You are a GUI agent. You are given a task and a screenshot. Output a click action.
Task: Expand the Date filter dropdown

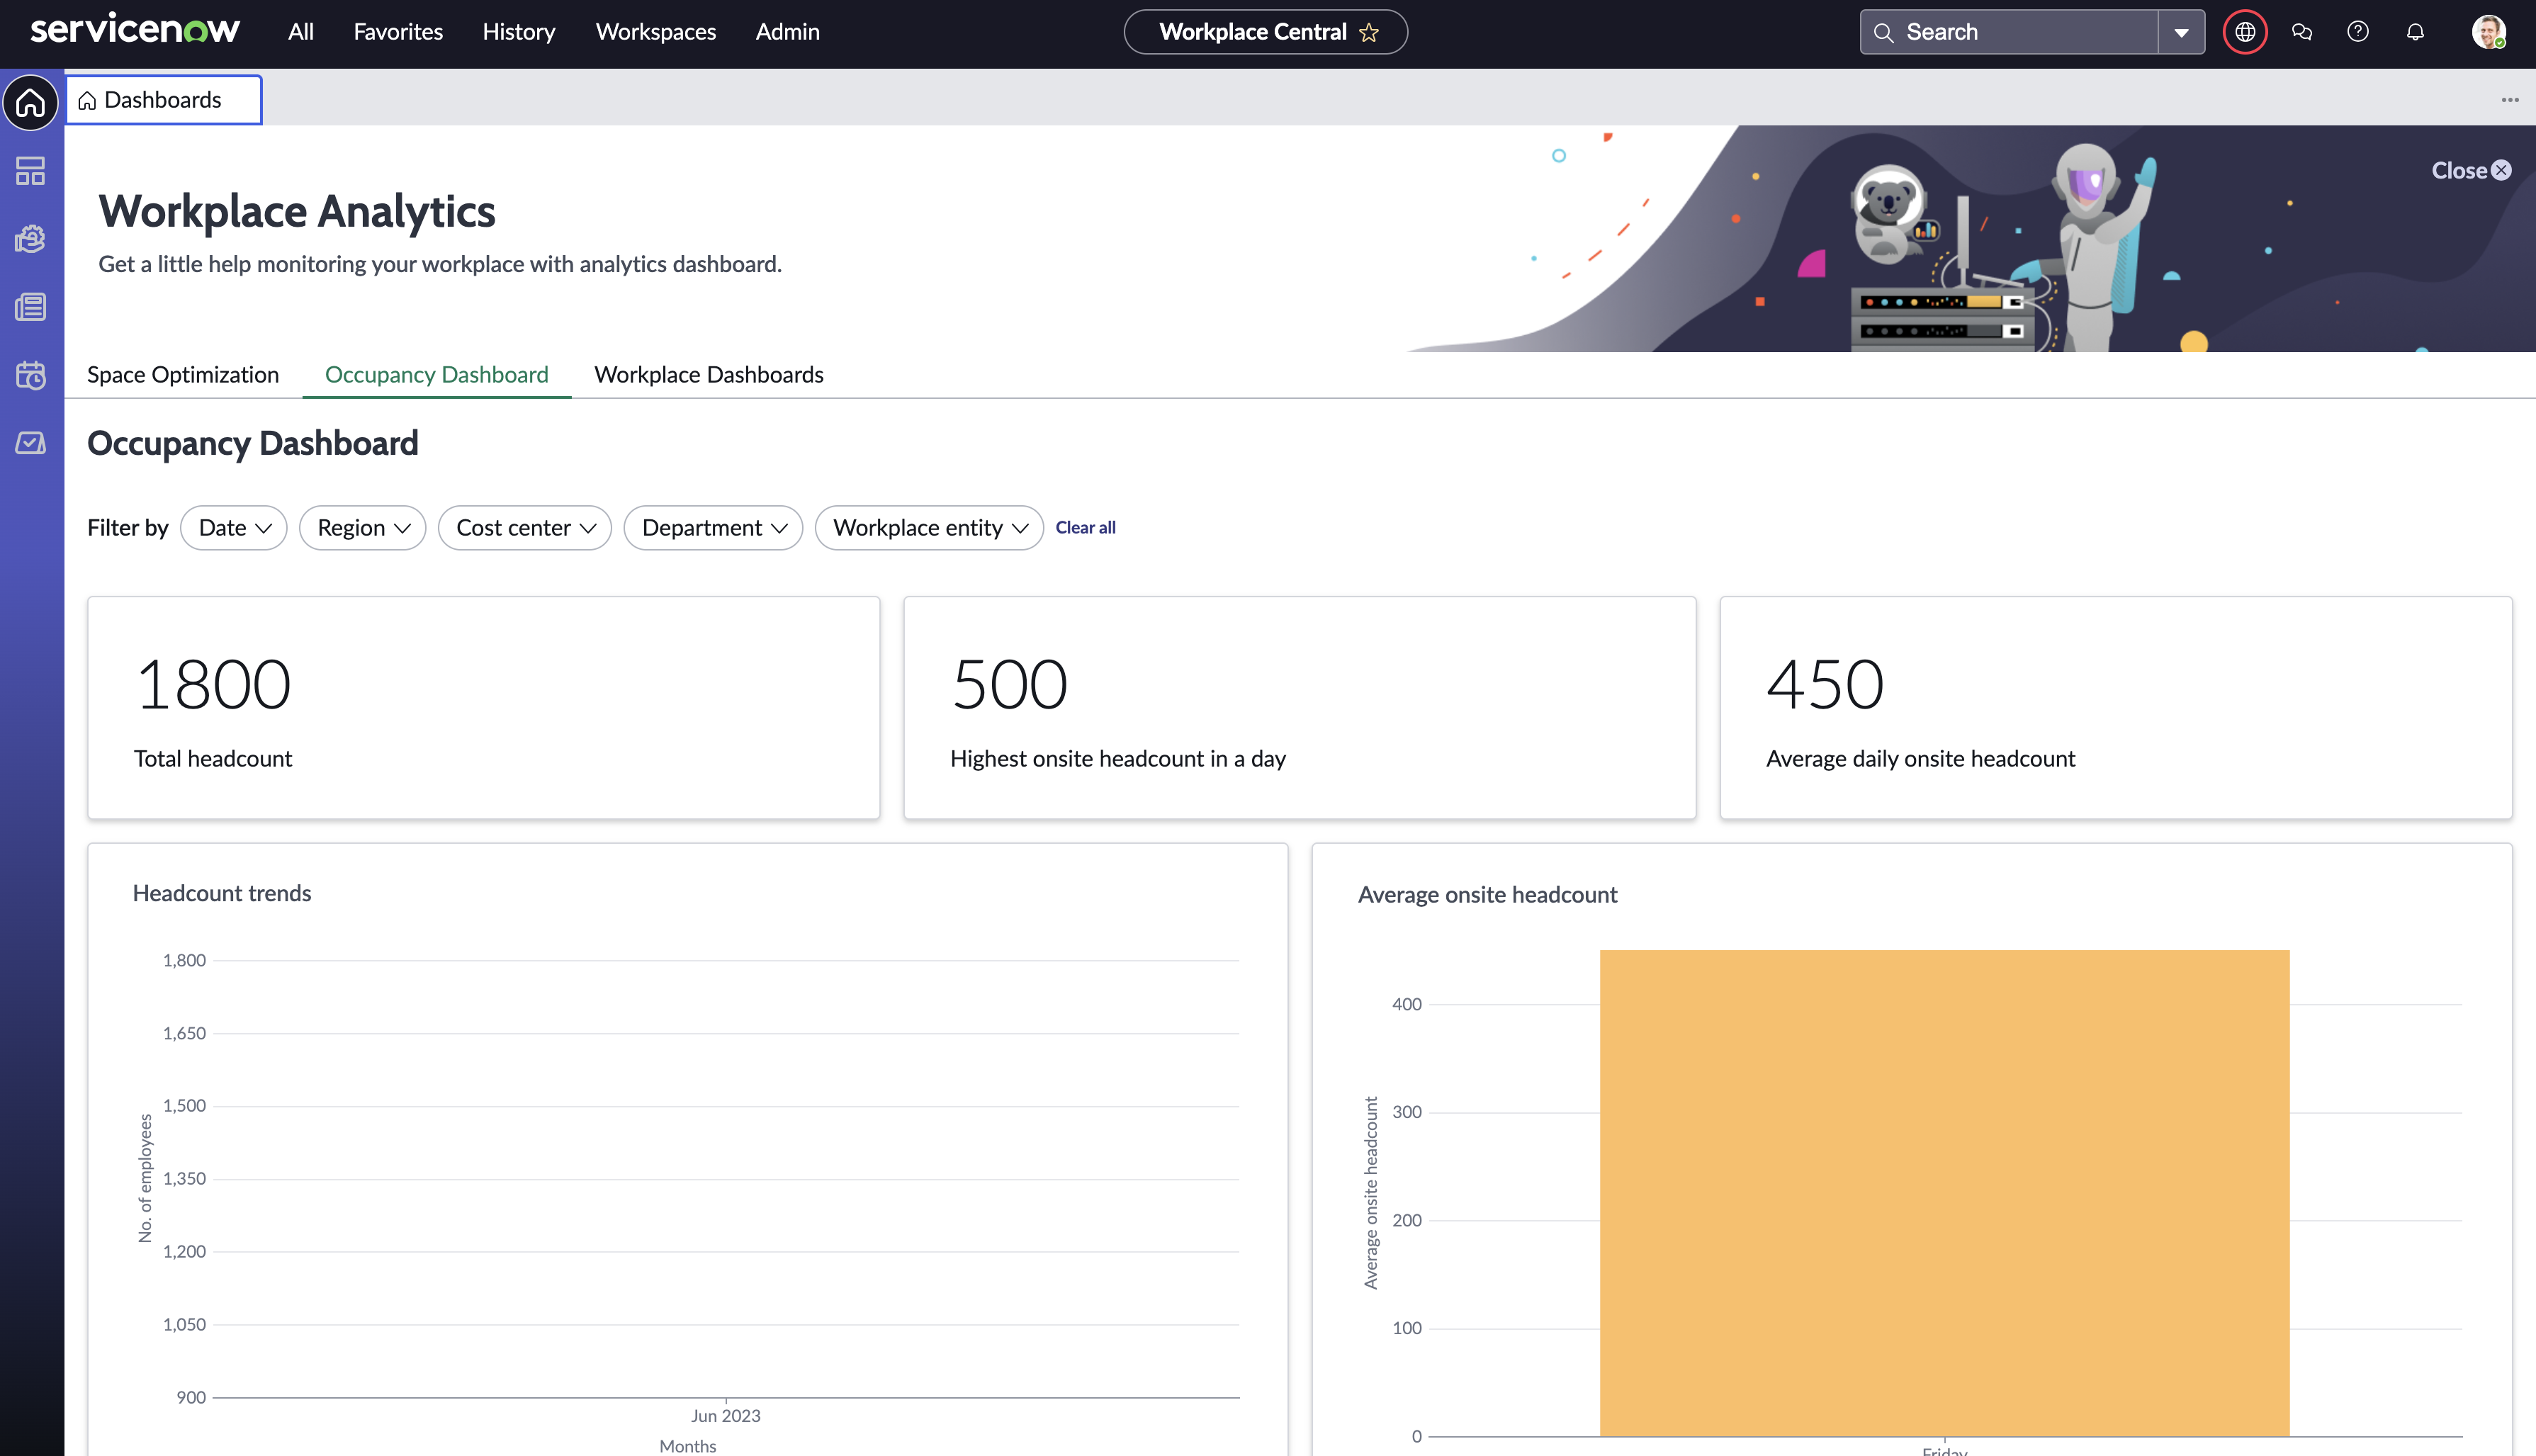pyautogui.click(x=234, y=527)
